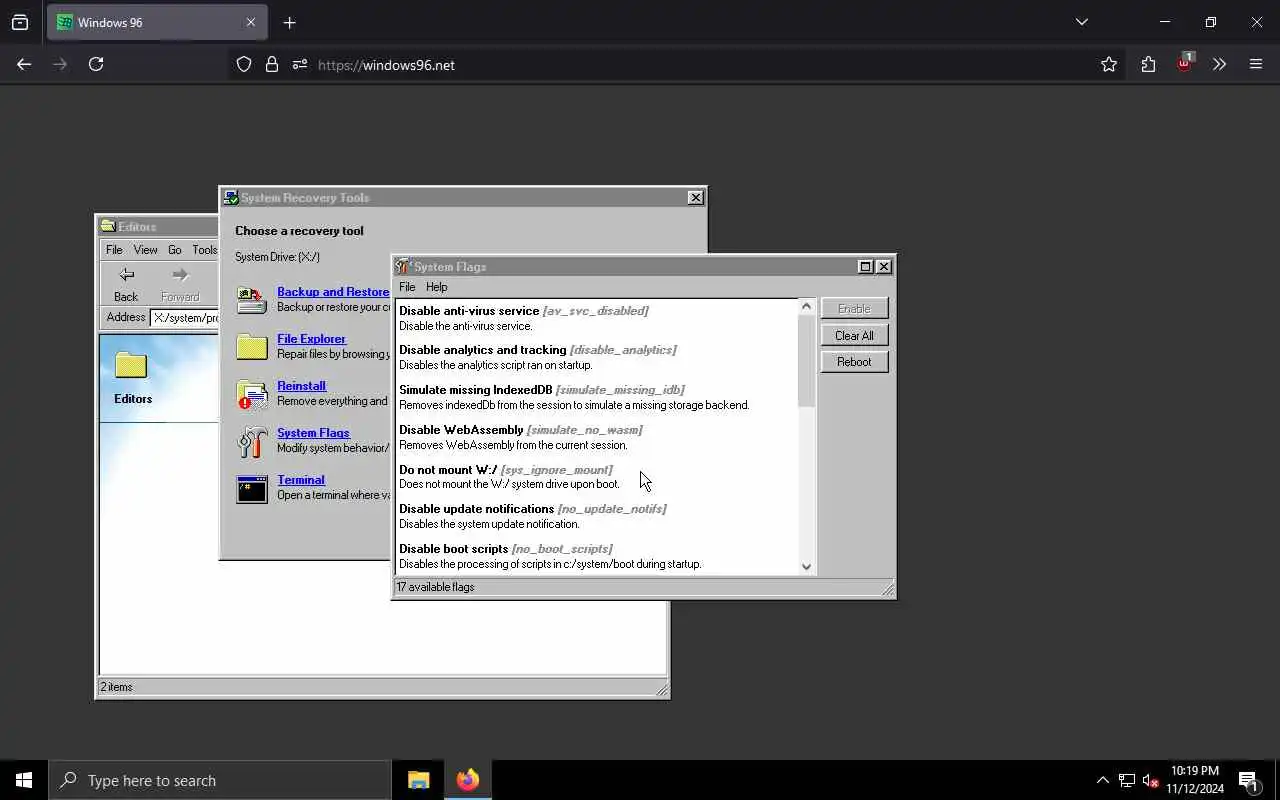Click the Reboot button
Screen dimensions: 1280x800
tap(854, 362)
